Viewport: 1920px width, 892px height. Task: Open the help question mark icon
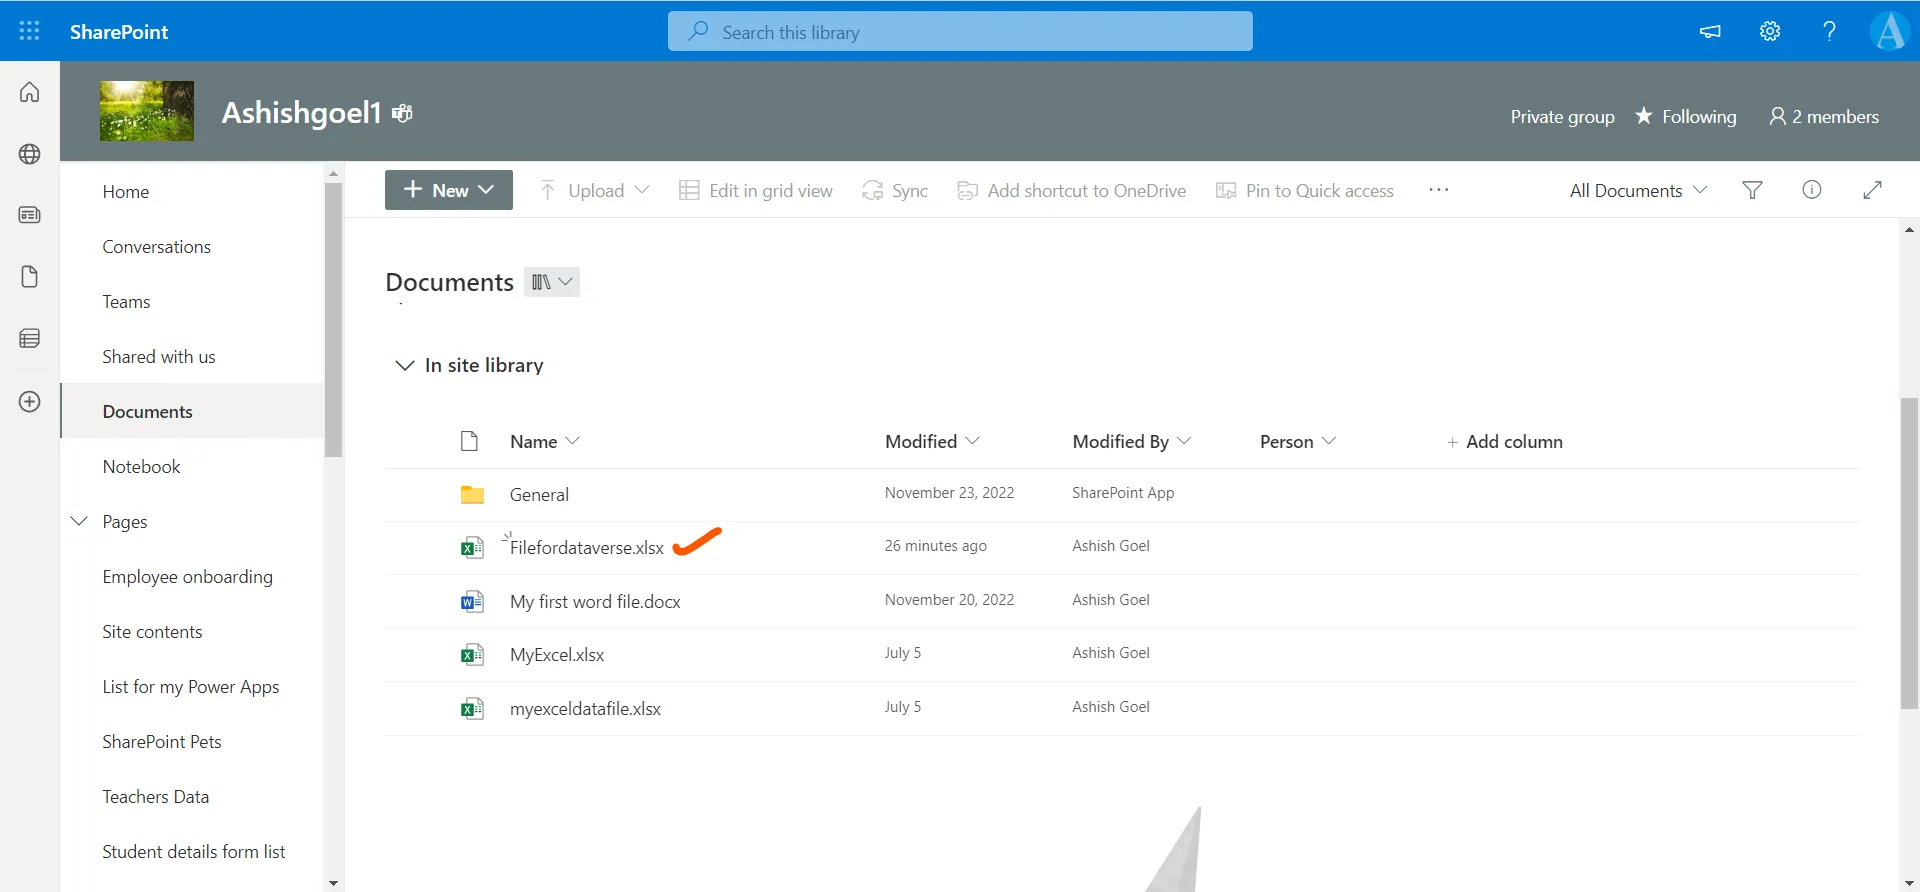1829,31
